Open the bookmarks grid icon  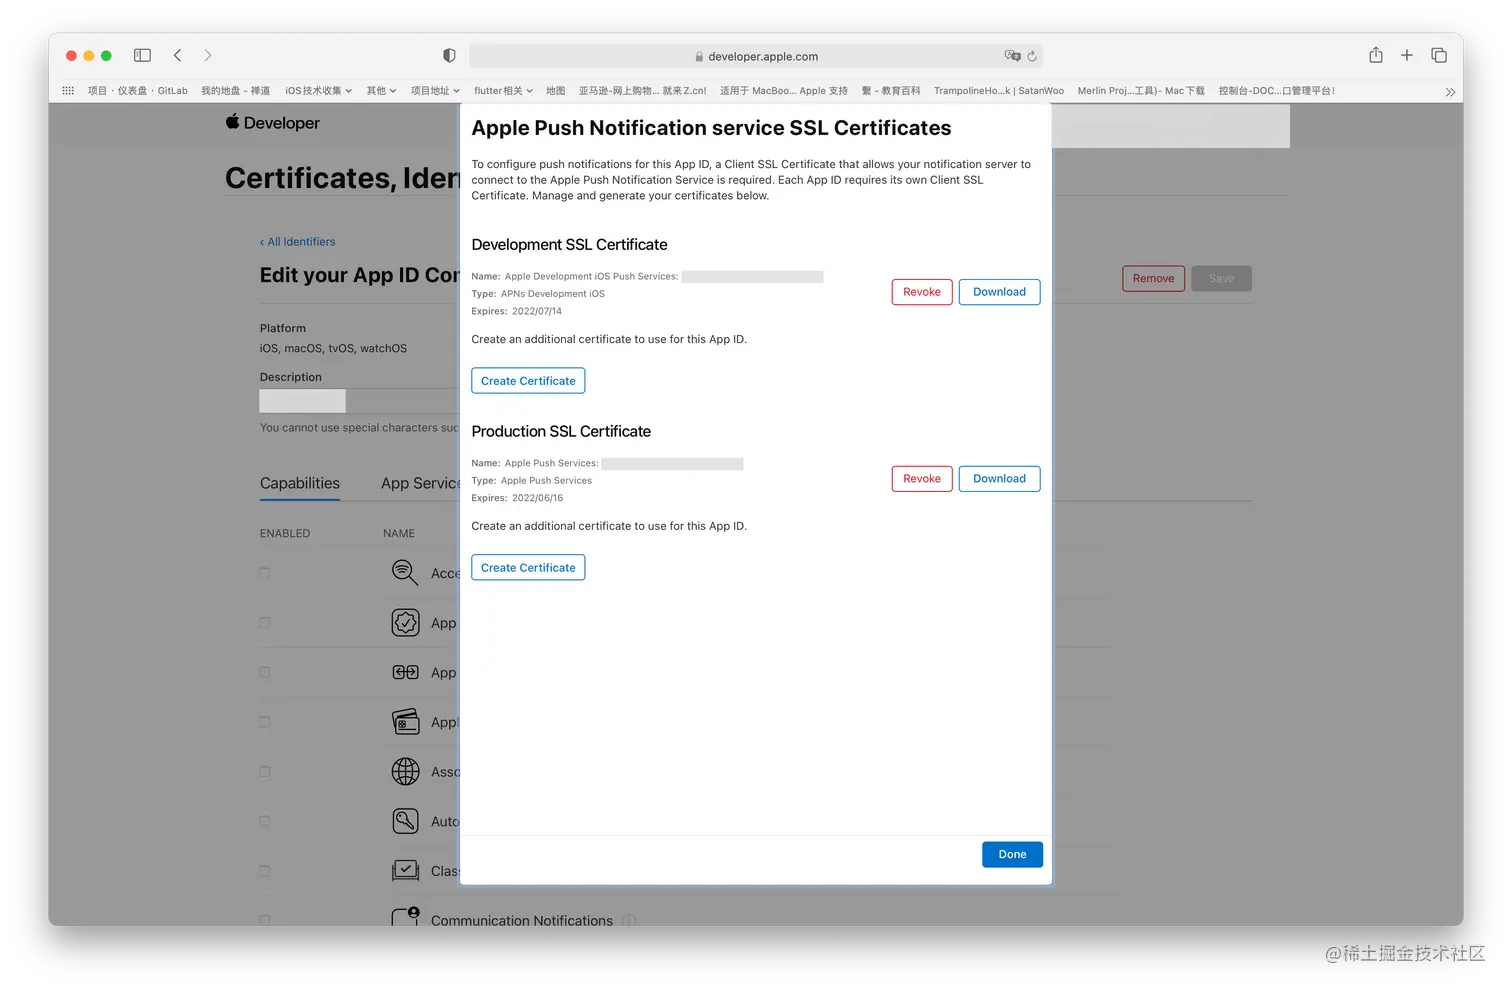(68, 90)
